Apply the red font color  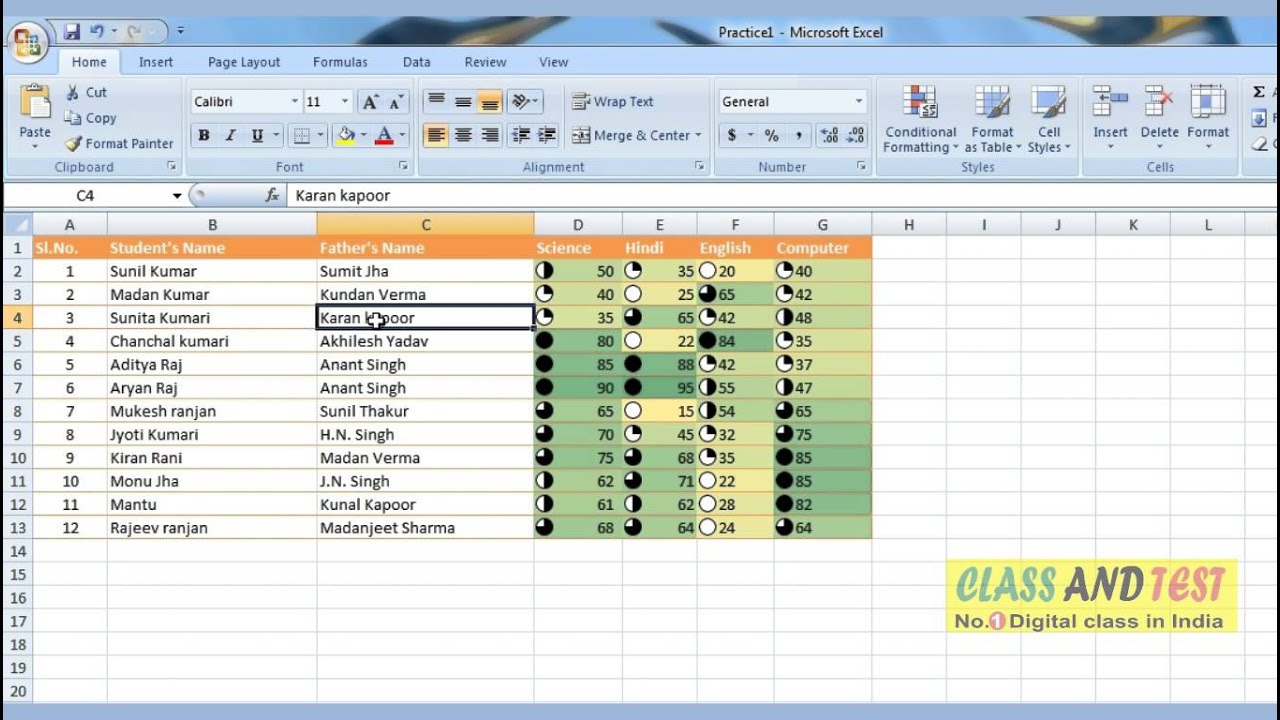coord(384,135)
